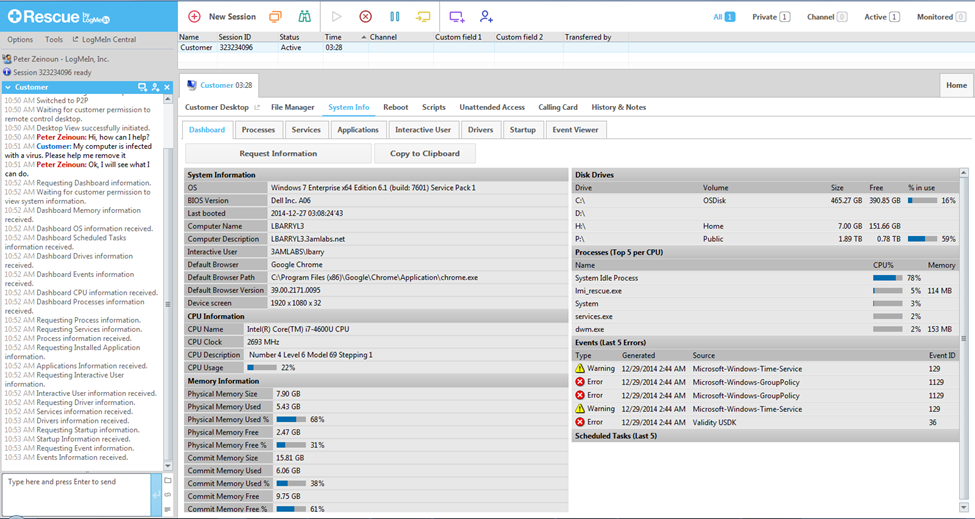The height and width of the screenshot is (519, 975).
Task: Filter sessions by Channel
Action: 826,17
